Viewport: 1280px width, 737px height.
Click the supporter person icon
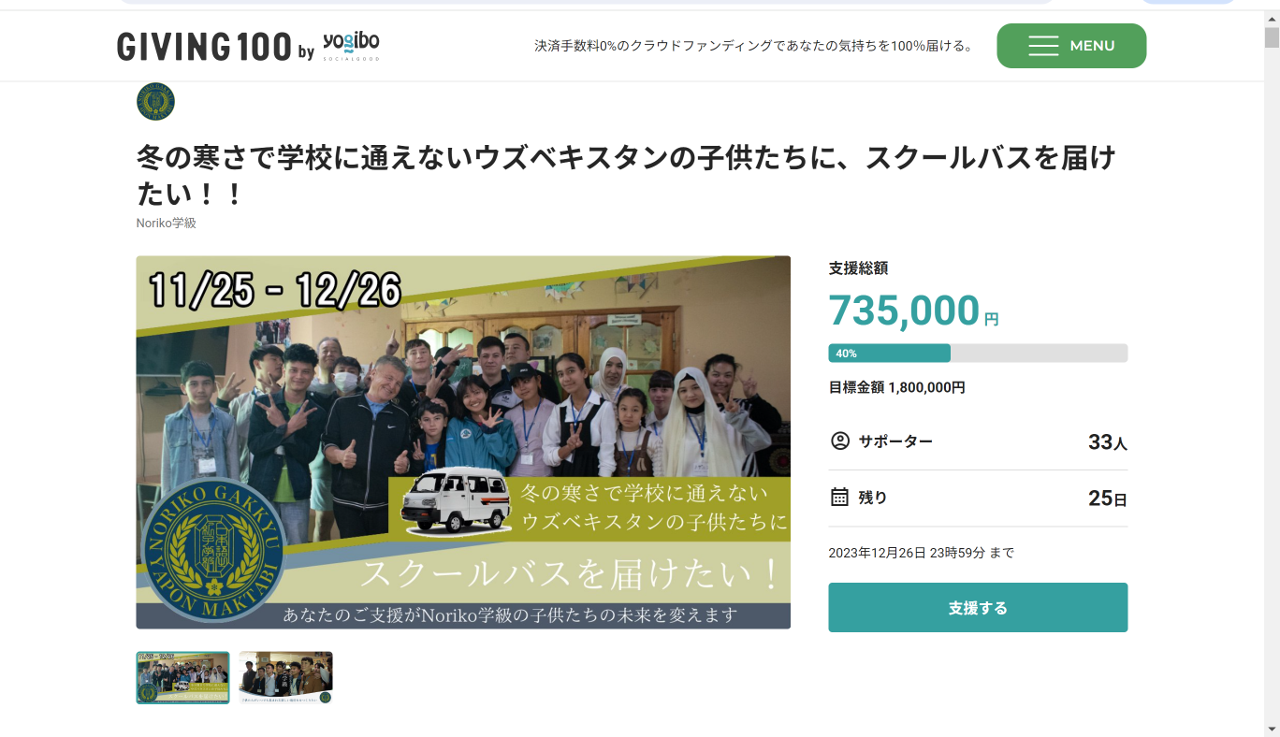coord(840,440)
